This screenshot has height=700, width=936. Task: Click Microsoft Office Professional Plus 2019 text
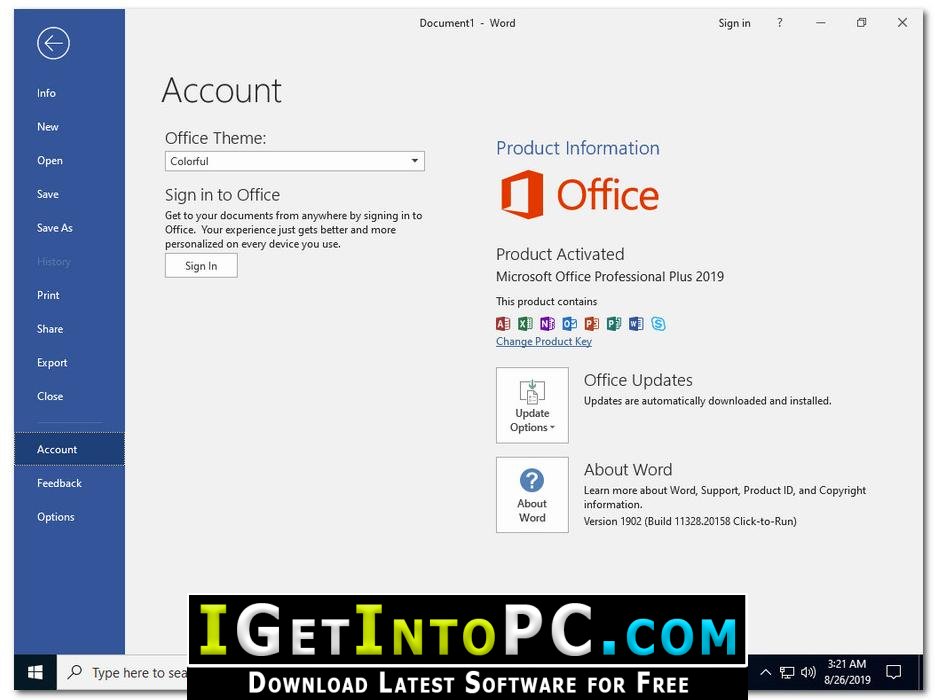[609, 276]
